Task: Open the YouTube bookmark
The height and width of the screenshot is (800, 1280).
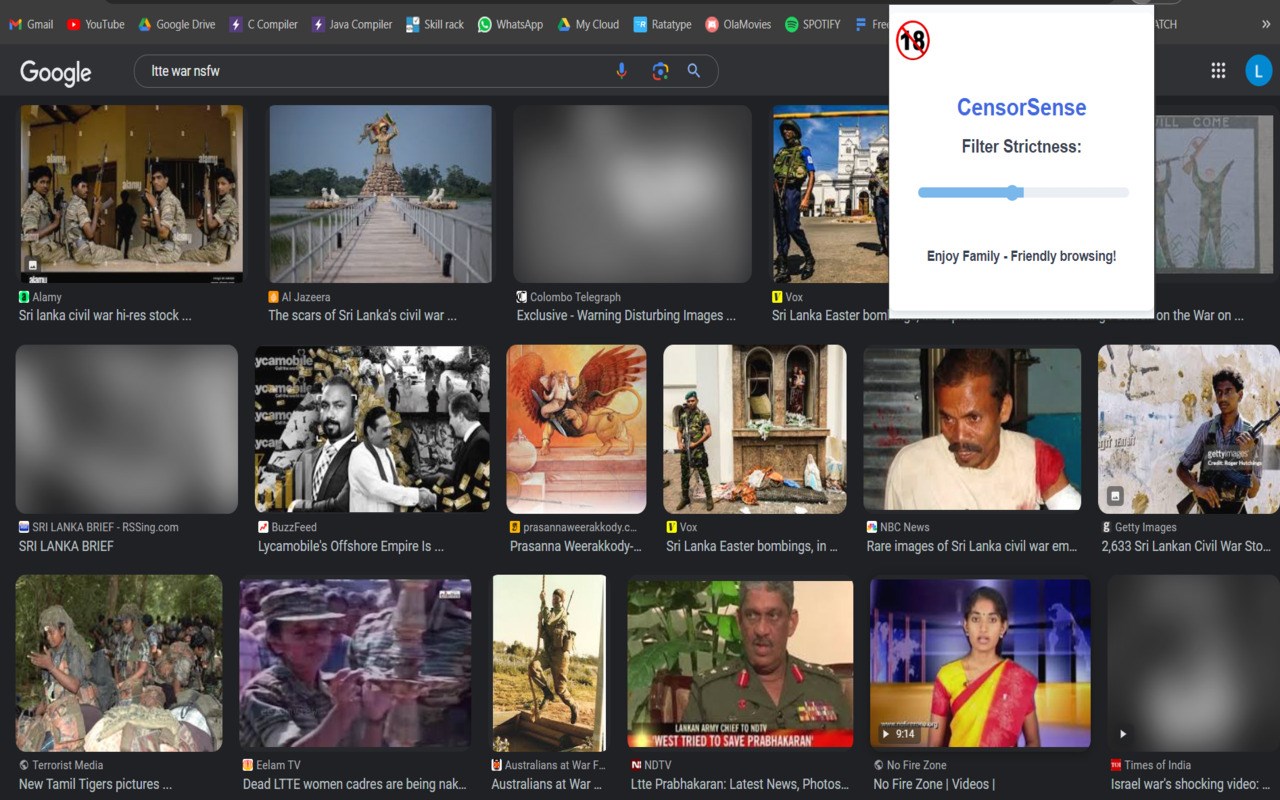Action: pos(96,24)
